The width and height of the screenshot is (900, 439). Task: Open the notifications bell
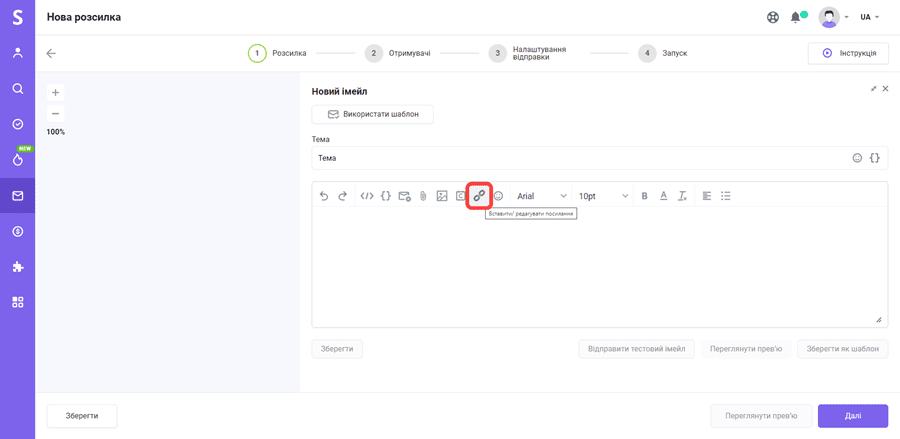click(x=796, y=17)
